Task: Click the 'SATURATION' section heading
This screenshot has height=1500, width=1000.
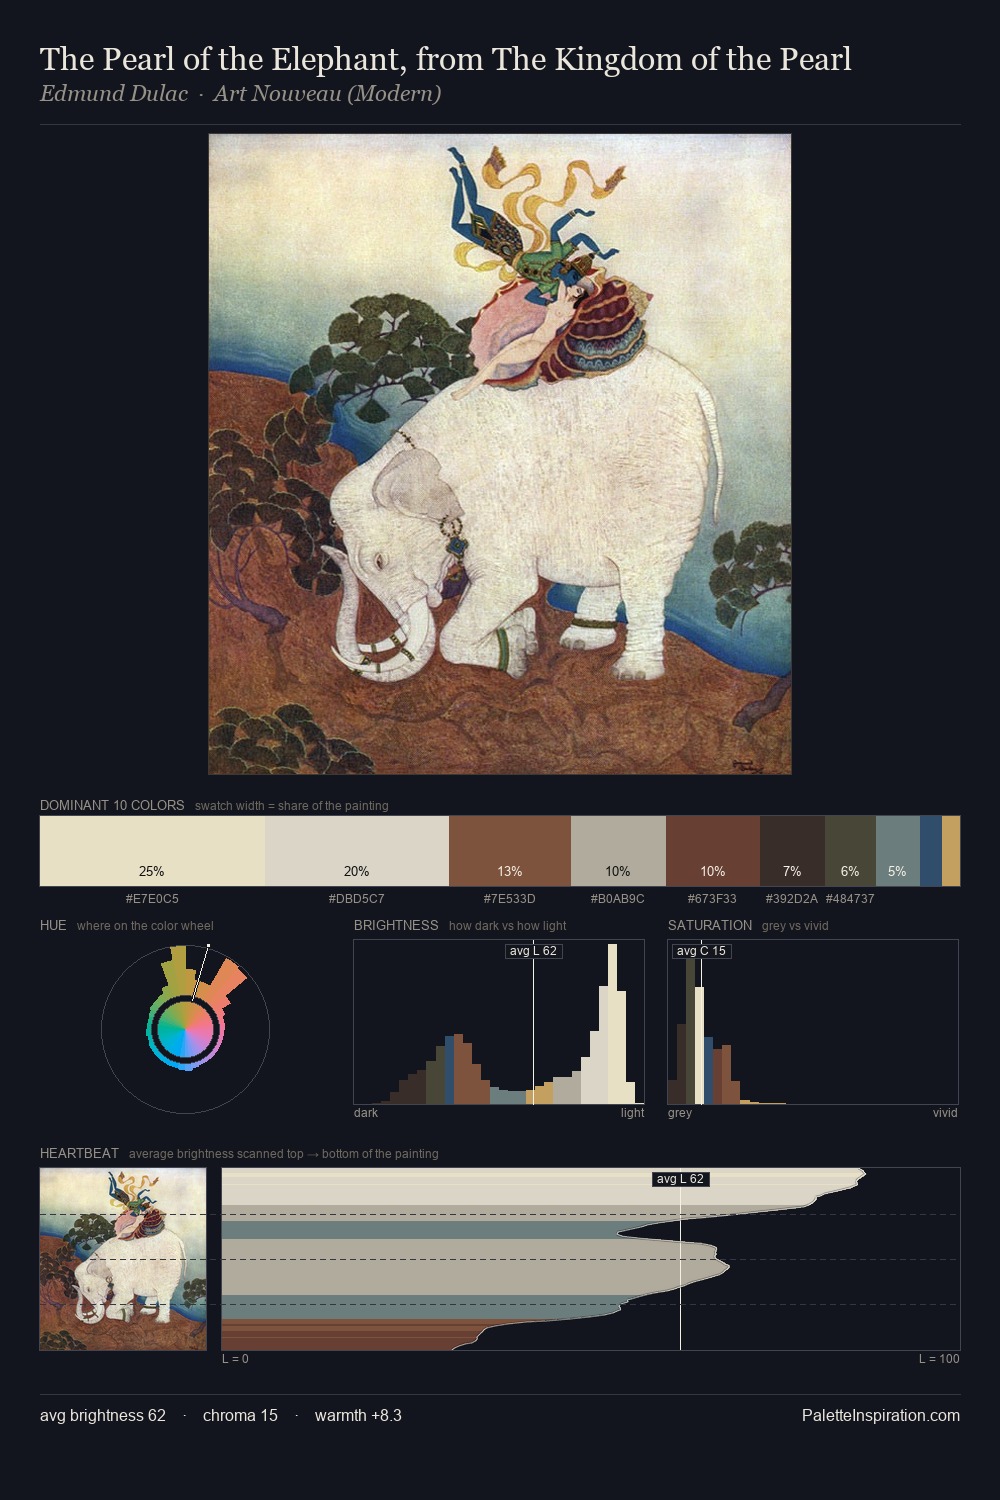Action: 710,925
